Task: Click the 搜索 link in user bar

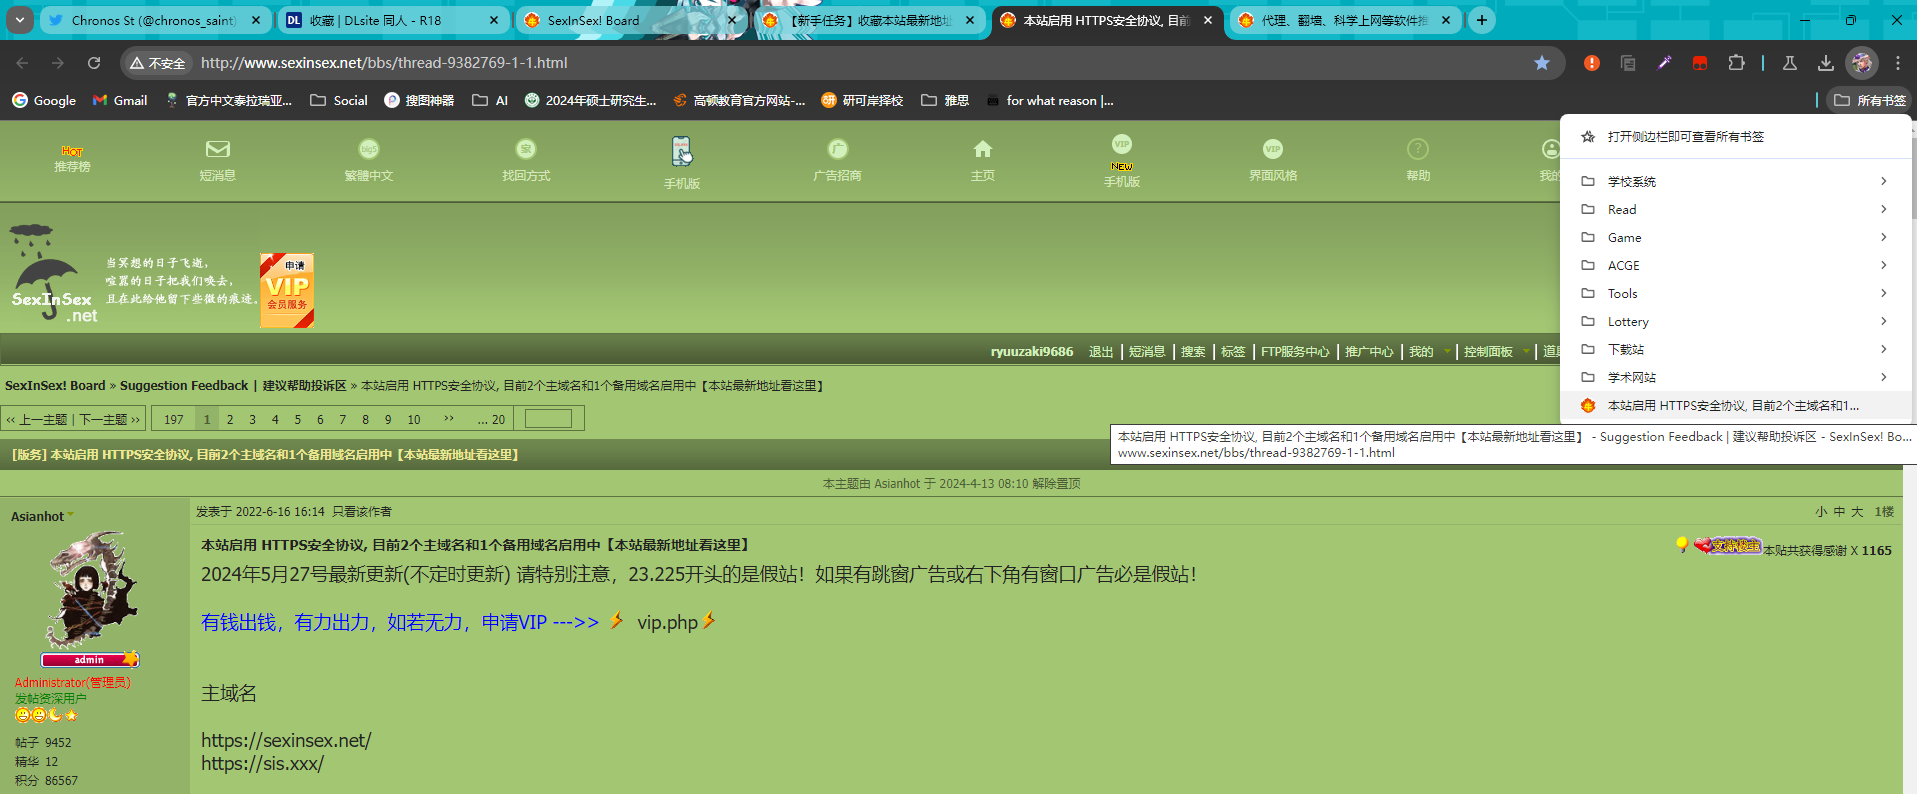Action: click(1192, 351)
